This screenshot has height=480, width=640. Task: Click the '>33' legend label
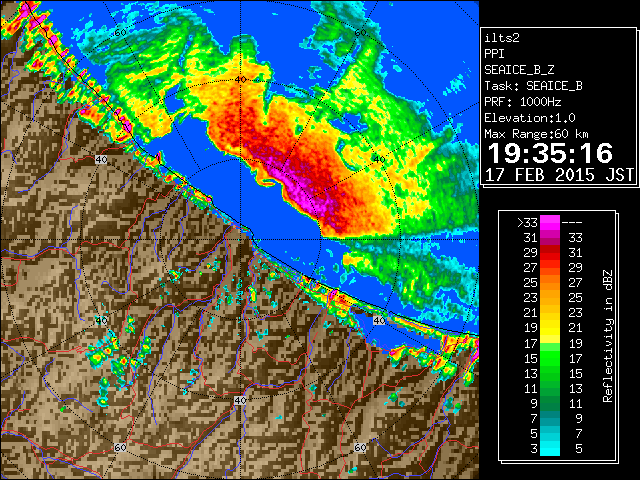(527, 223)
